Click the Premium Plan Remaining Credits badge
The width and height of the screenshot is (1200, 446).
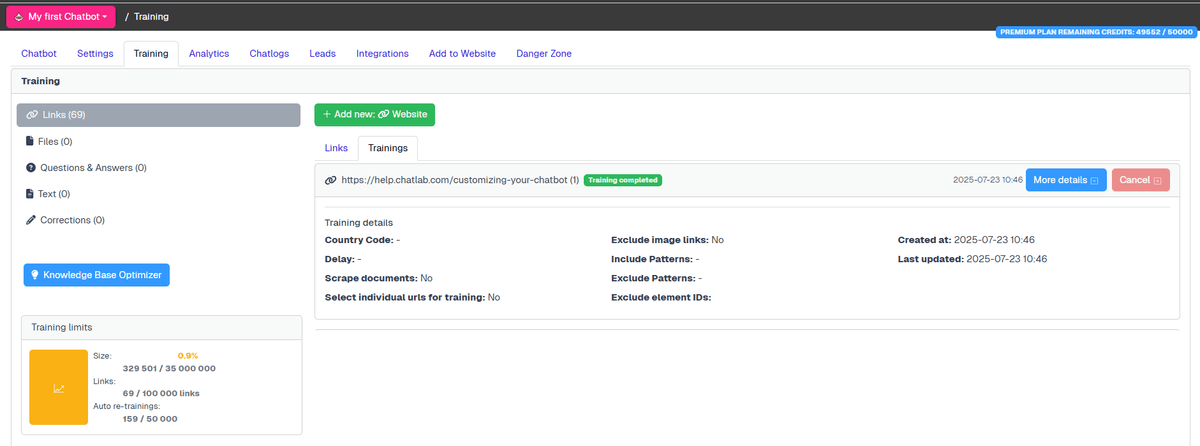(1096, 32)
